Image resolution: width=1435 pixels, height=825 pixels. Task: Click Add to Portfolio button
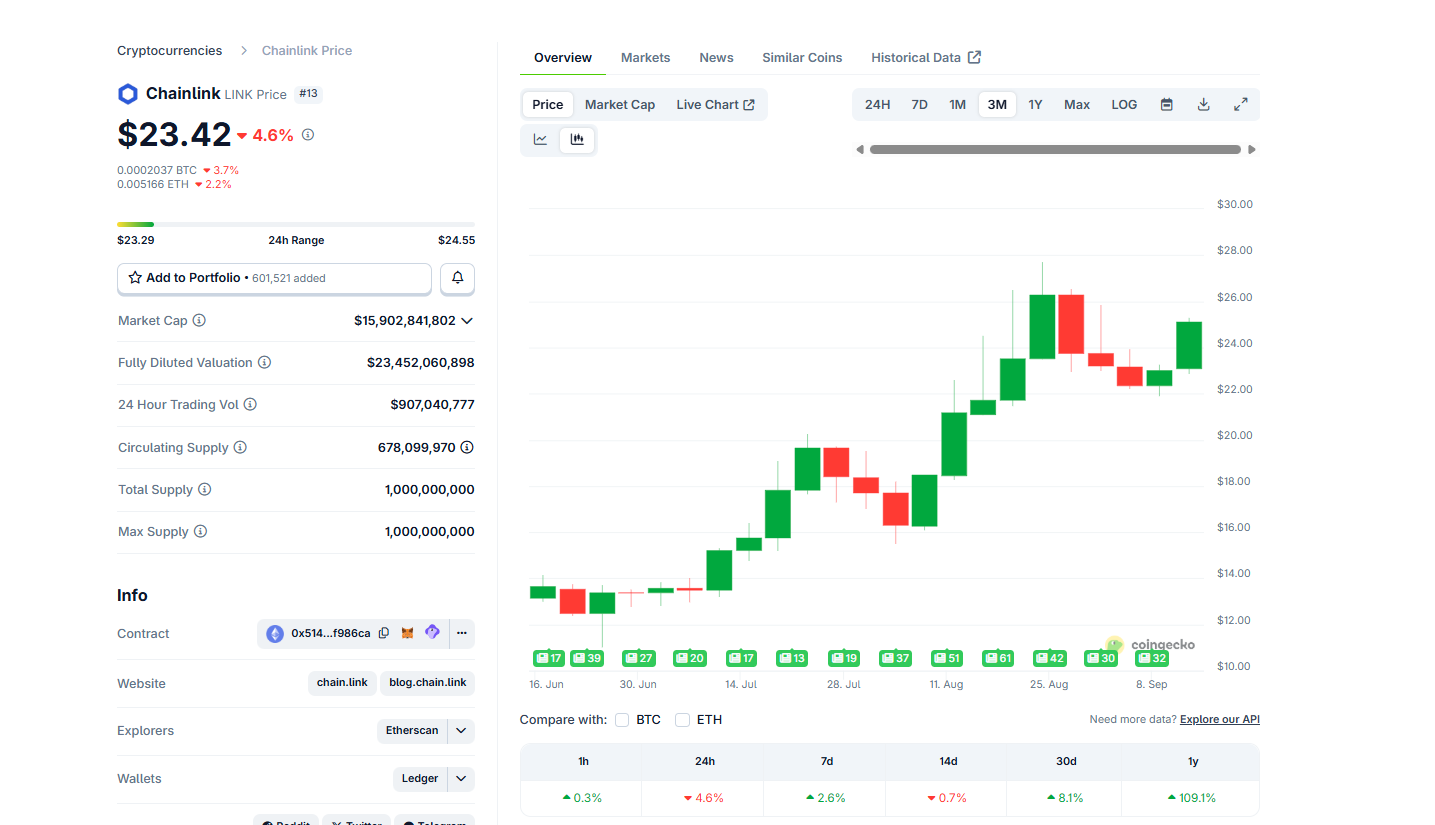[x=274, y=278]
